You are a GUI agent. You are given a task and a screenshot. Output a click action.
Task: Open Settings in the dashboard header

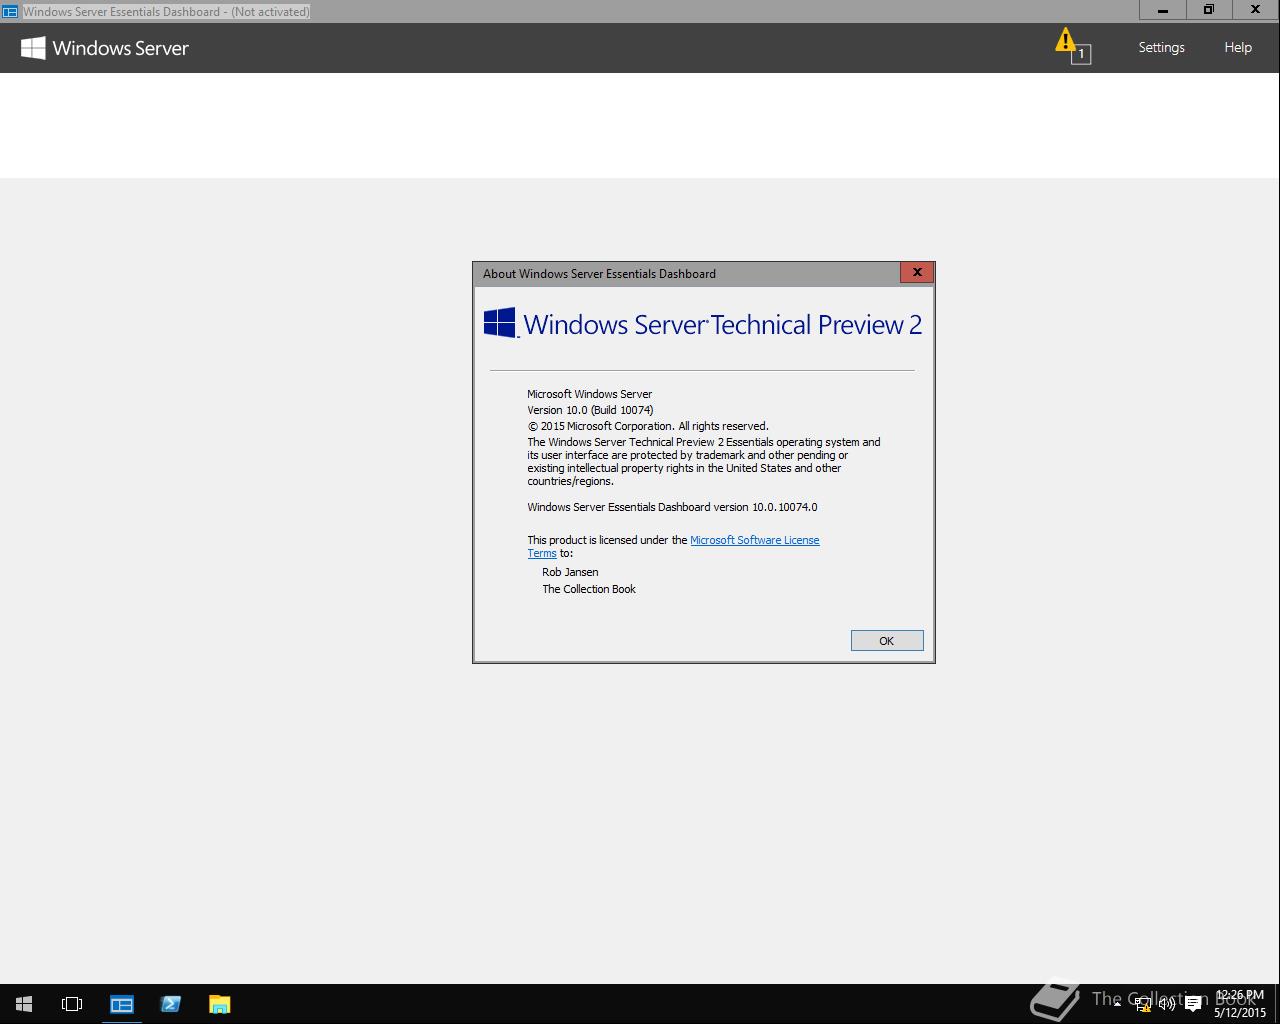point(1161,47)
